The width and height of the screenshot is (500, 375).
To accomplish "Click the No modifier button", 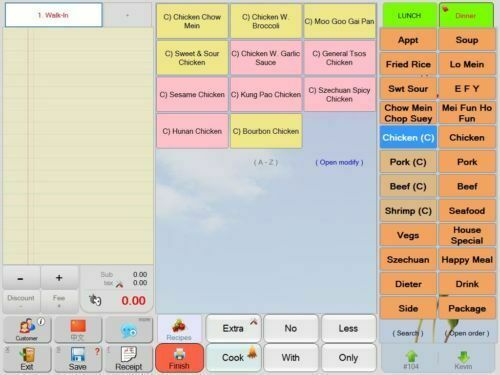I will pyautogui.click(x=291, y=329).
